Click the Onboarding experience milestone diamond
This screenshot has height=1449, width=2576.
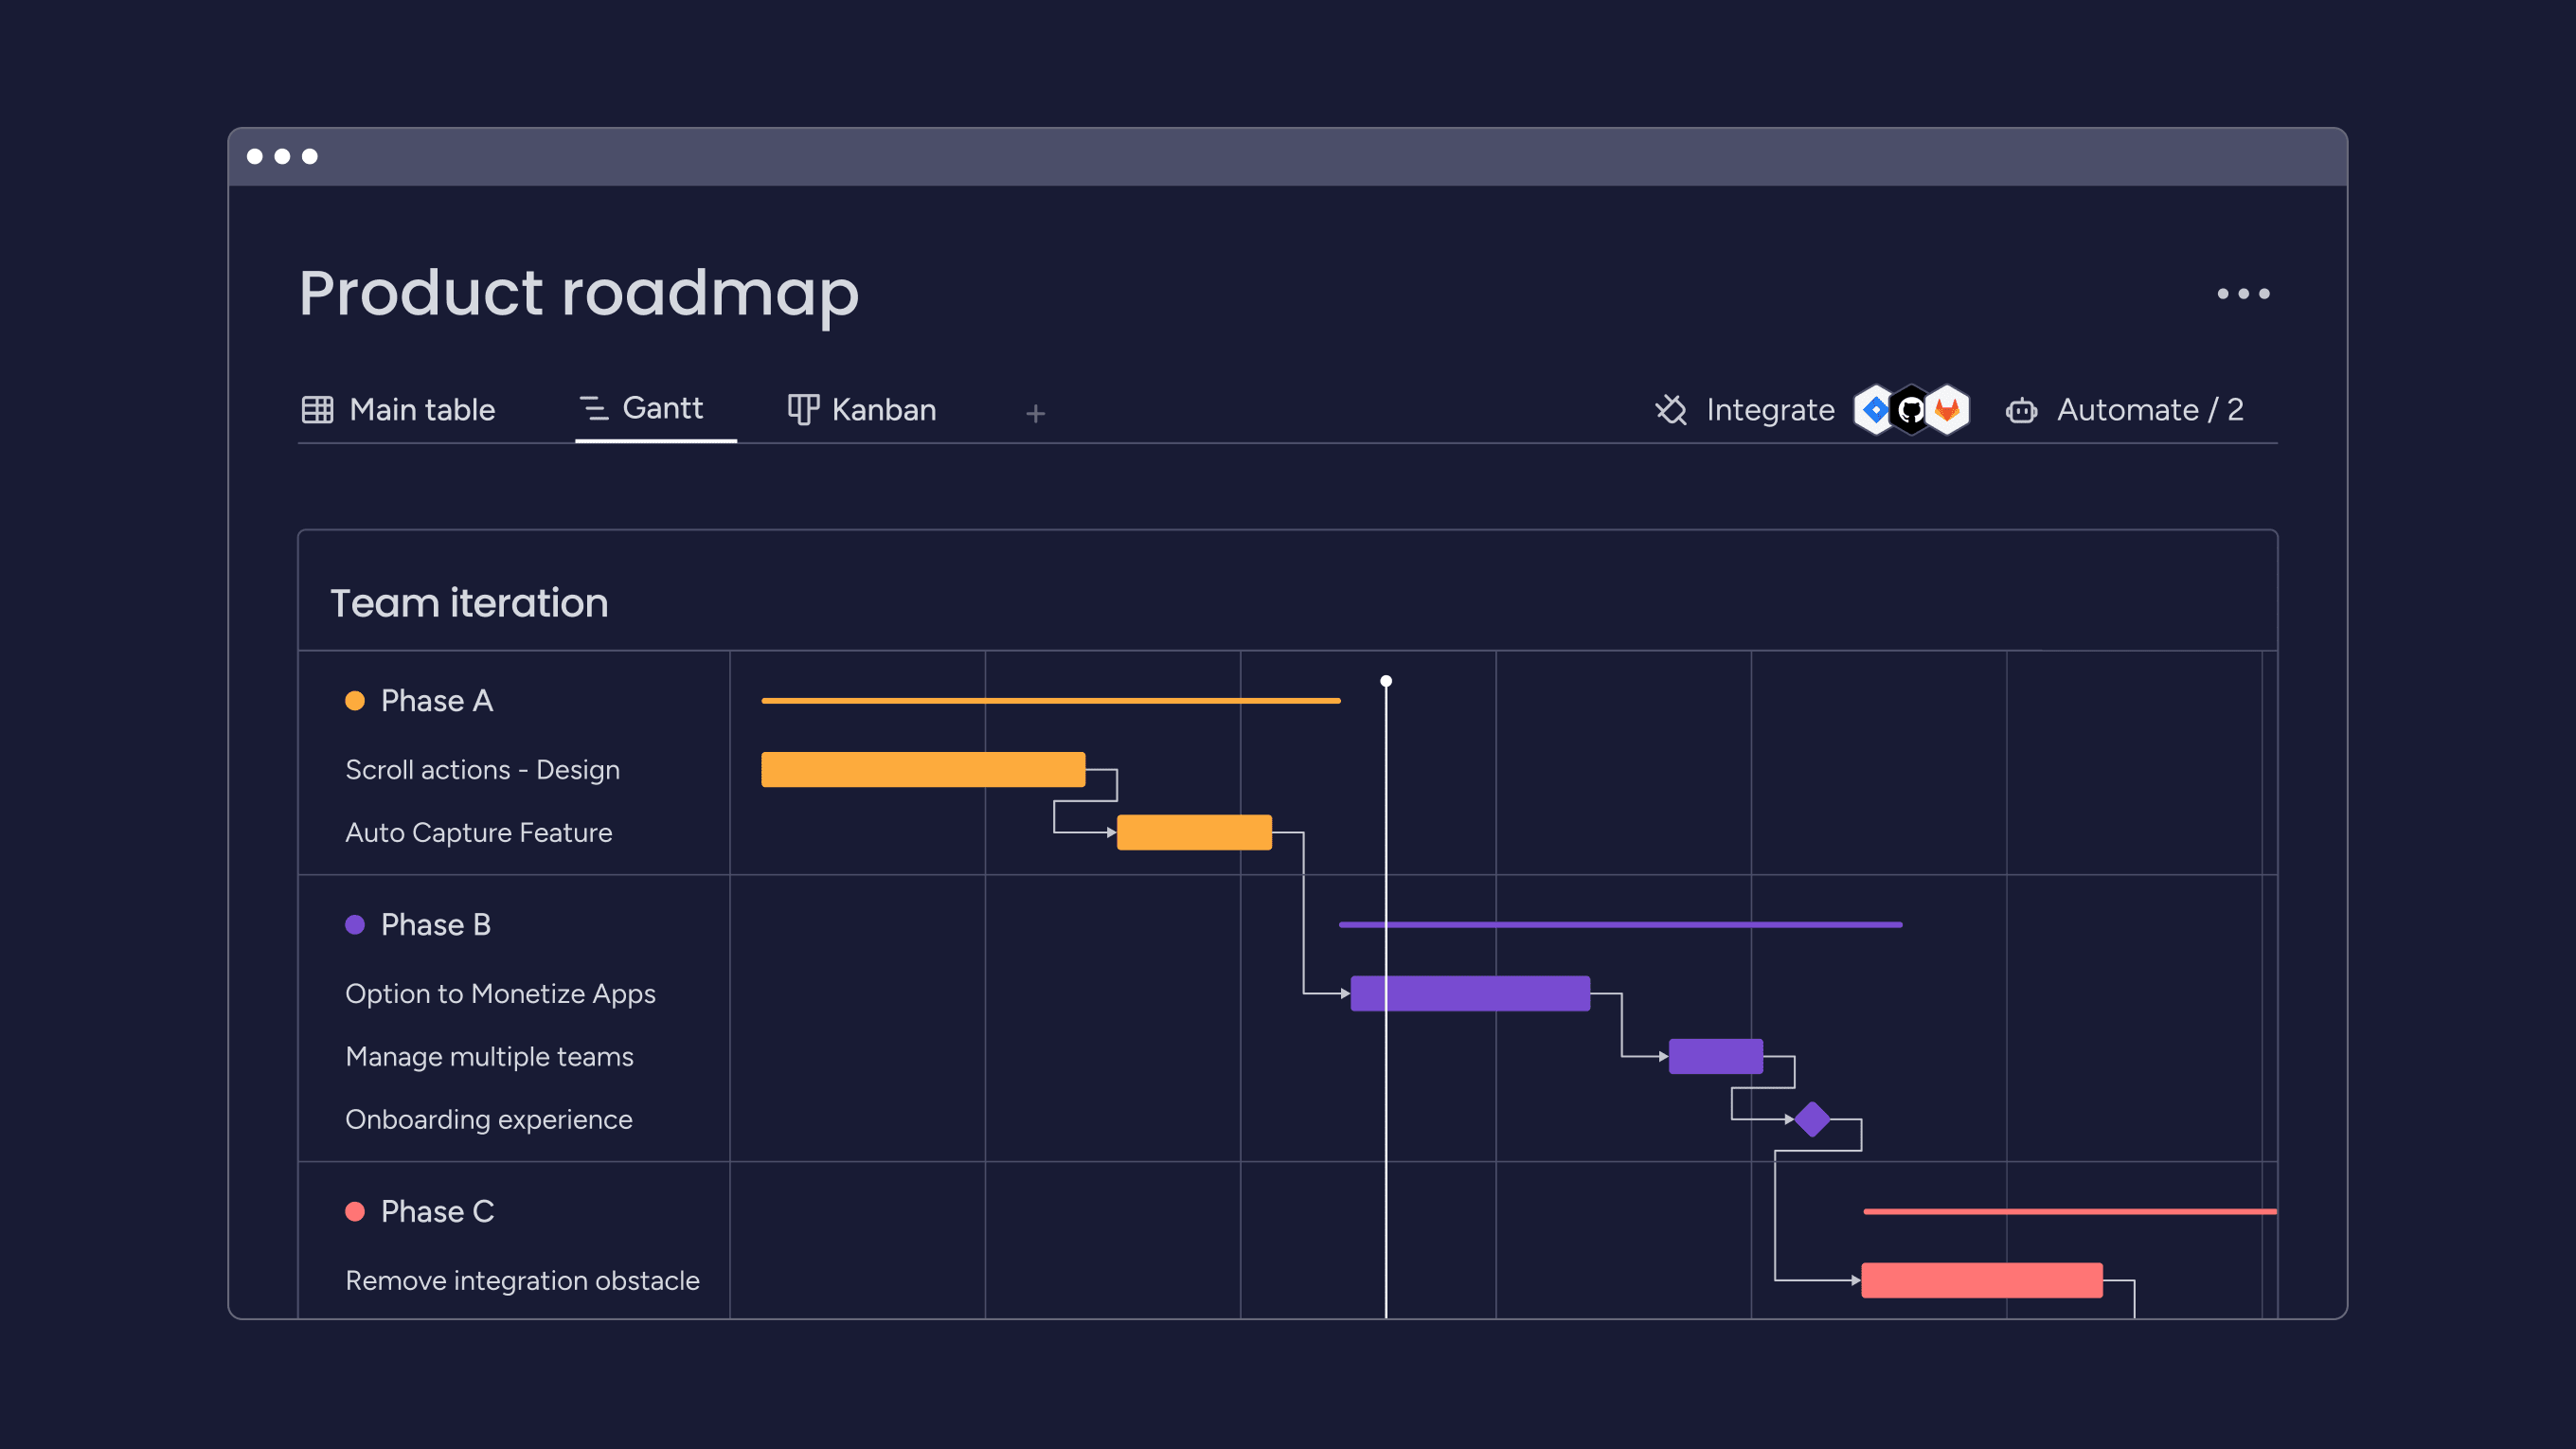pos(1812,1120)
